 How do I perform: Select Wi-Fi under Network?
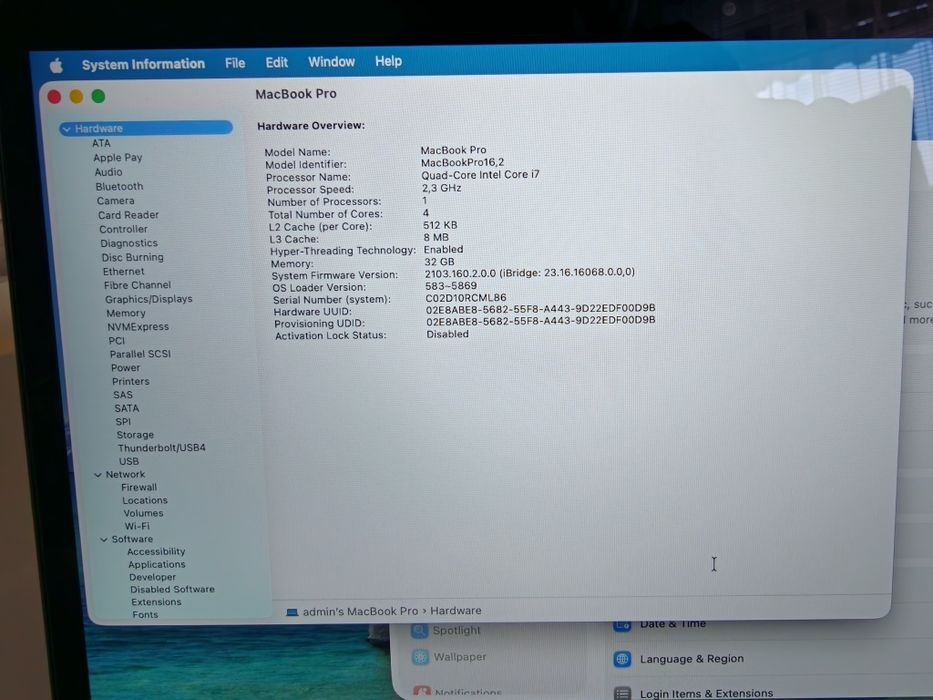137,526
